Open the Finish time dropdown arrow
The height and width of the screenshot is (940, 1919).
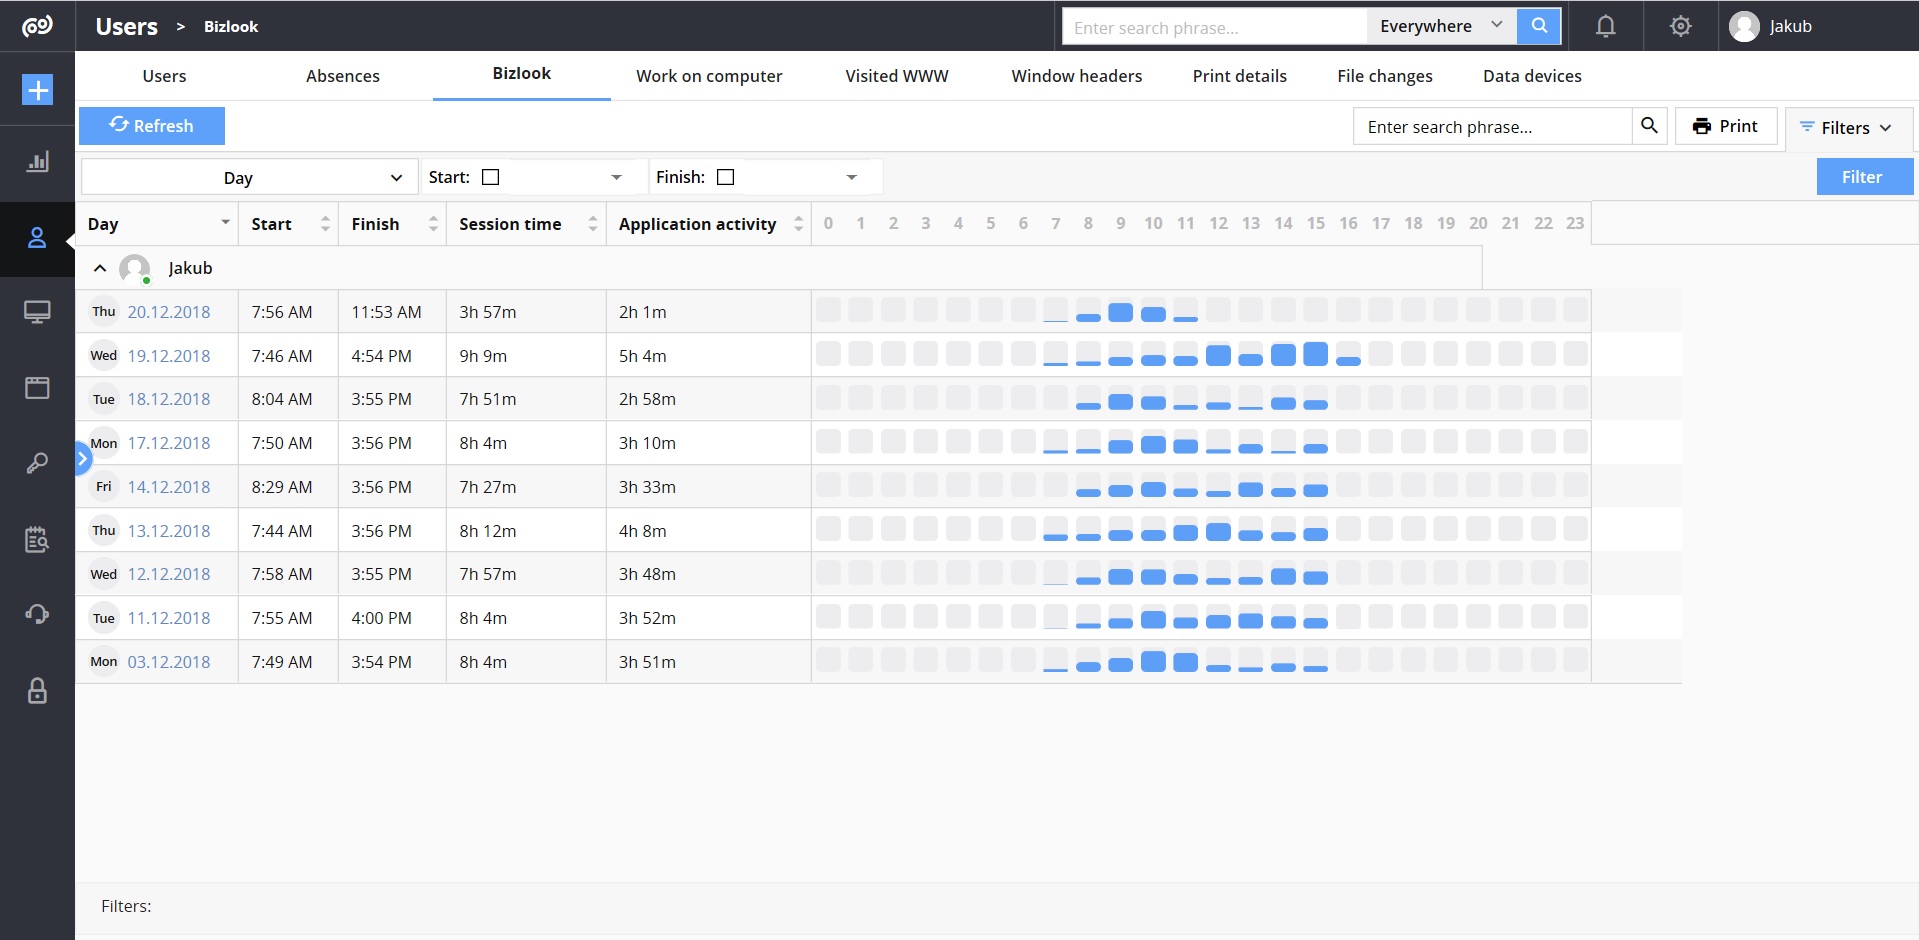(x=852, y=177)
